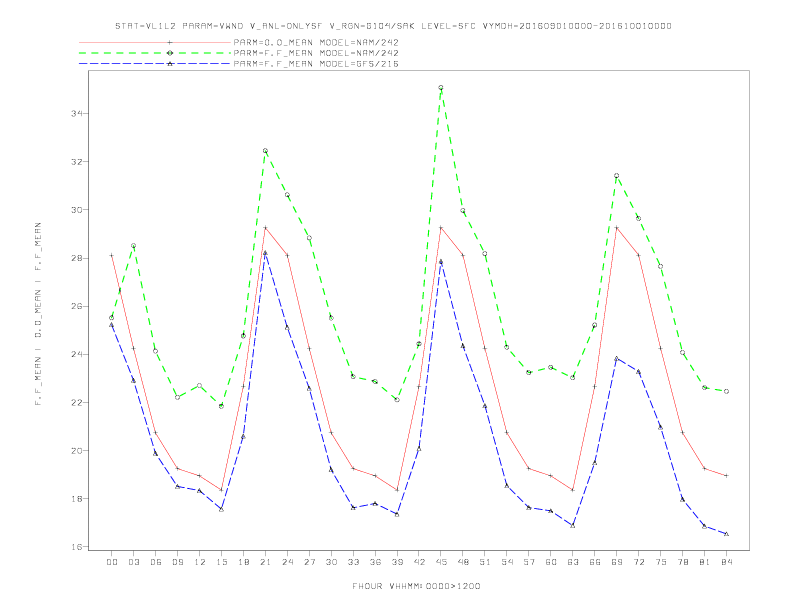
Task: Select legend text PARM=F.F_MEAN MODEL=GFS/216
Action: 316,64
